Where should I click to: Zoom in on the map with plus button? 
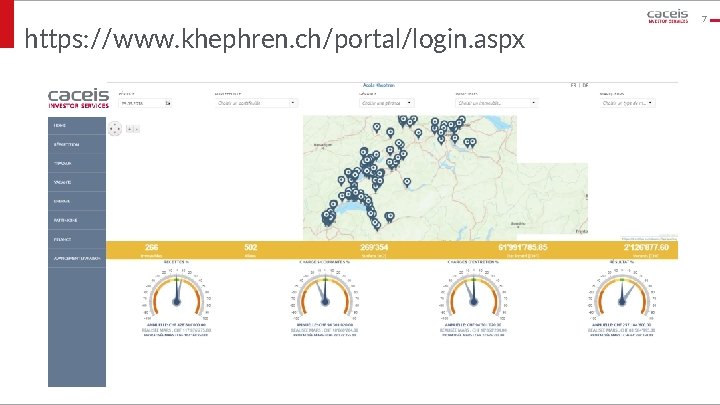129,129
